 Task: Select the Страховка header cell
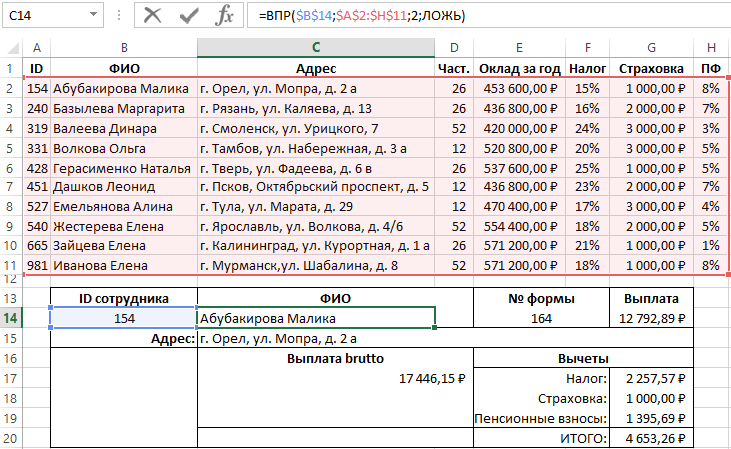[651, 68]
